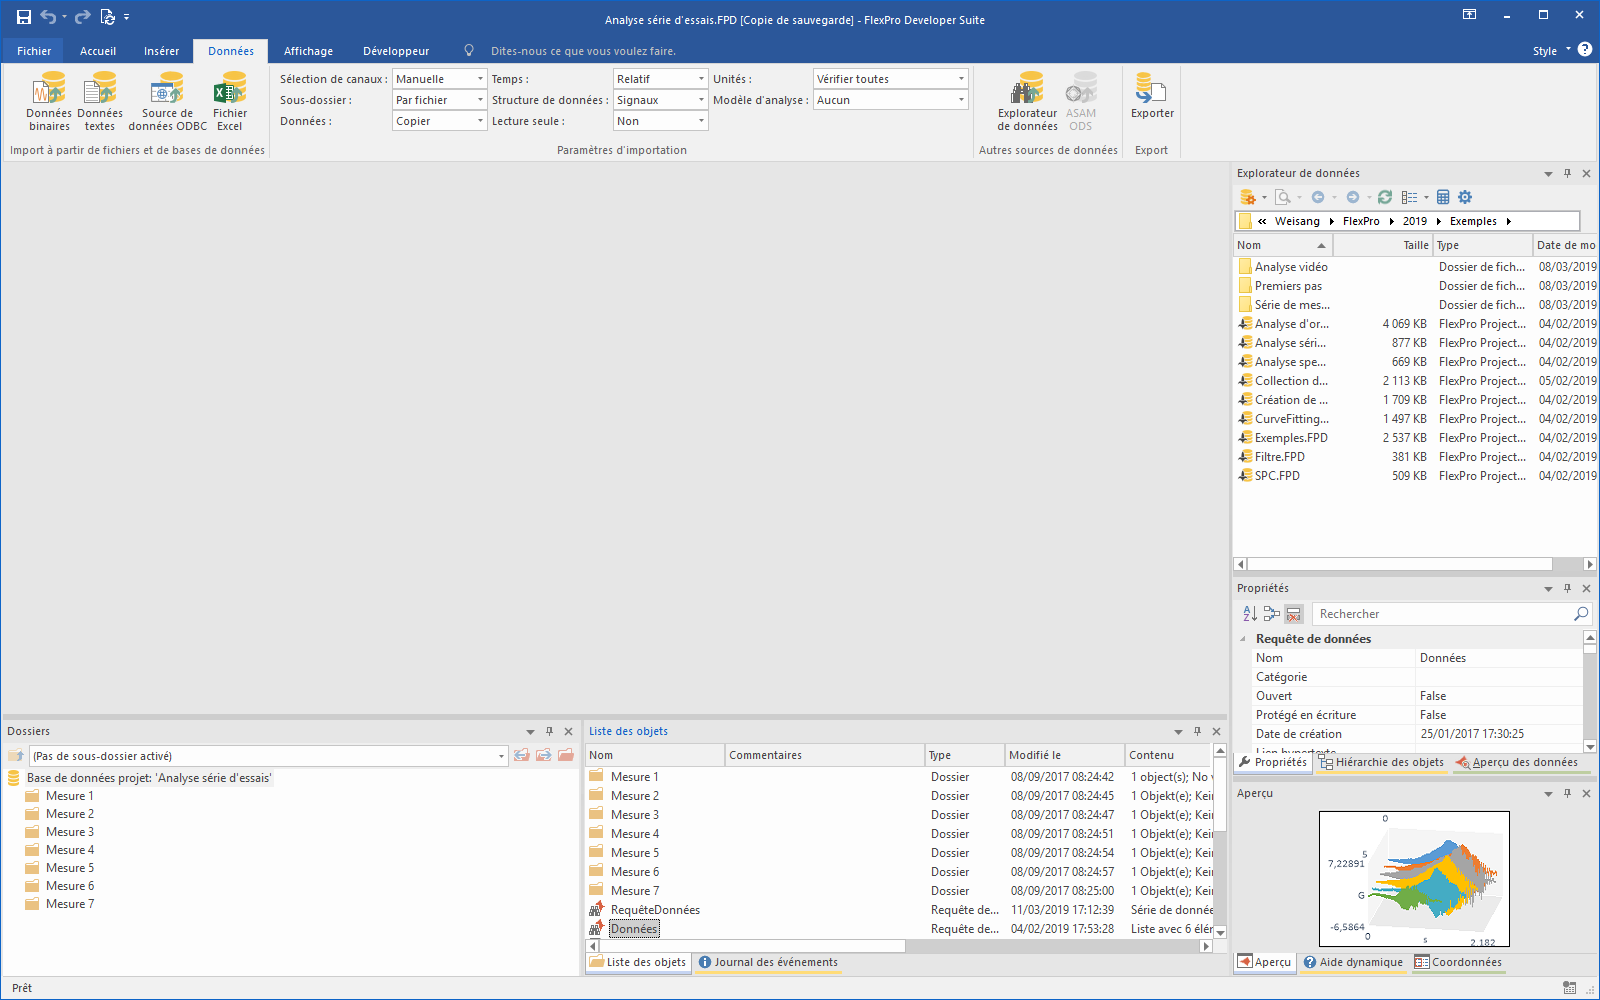The width and height of the screenshot is (1600, 1000).
Task: Click the ASAM ODS data source icon
Action: coord(1080,101)
